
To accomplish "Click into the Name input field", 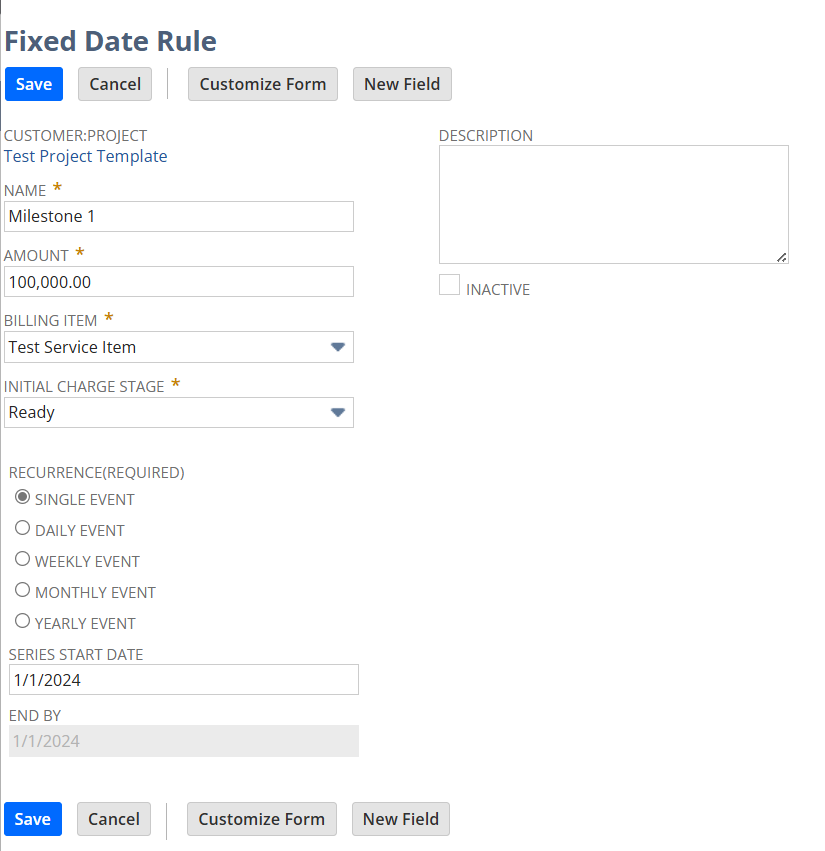I will click(x=179, y=216).
